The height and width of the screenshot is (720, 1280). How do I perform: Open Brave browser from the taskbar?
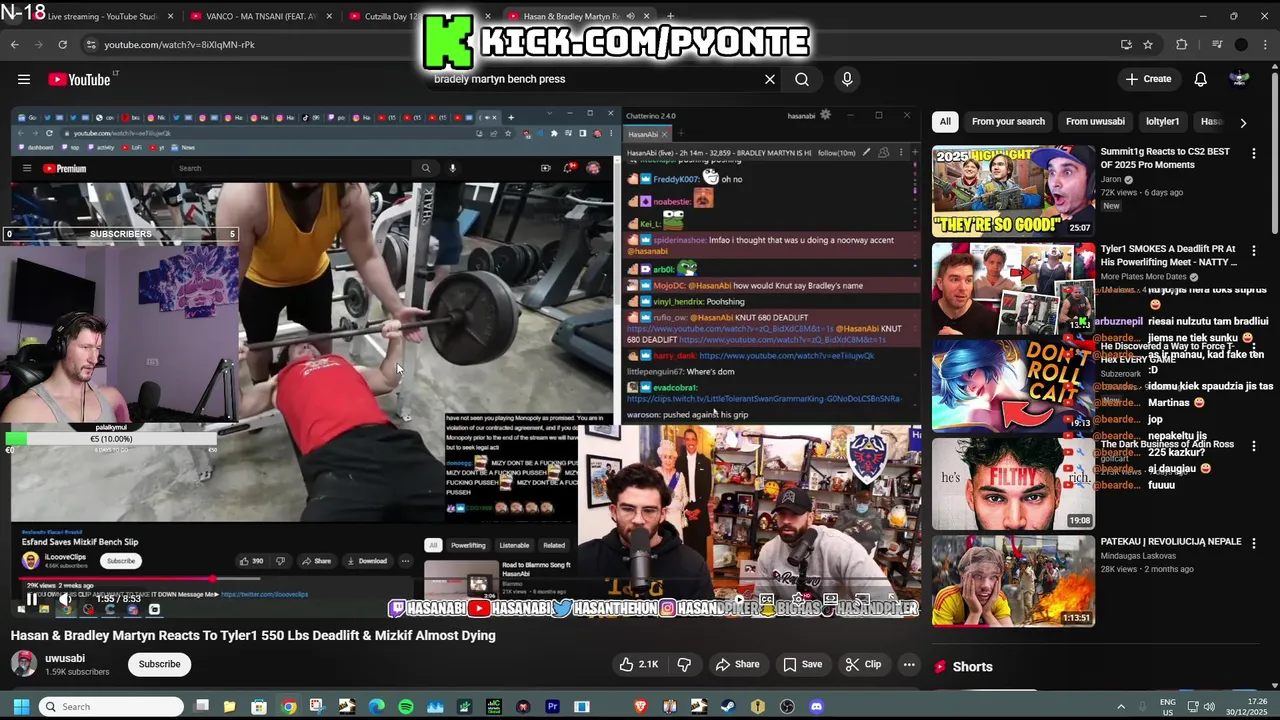point(640,706)
